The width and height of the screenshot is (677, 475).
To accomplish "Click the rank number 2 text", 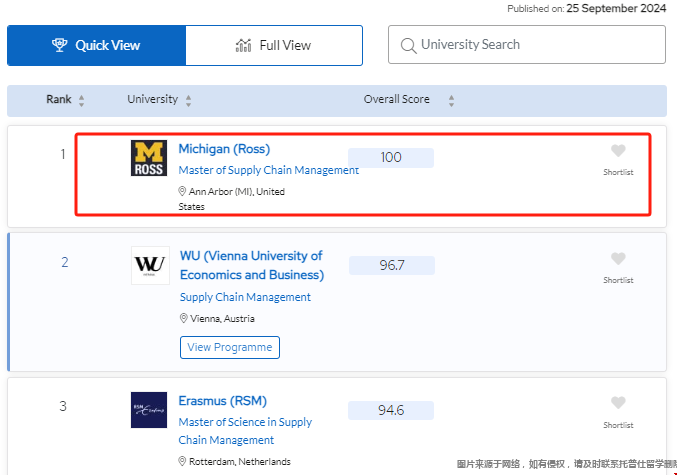I will coord(65,262).
